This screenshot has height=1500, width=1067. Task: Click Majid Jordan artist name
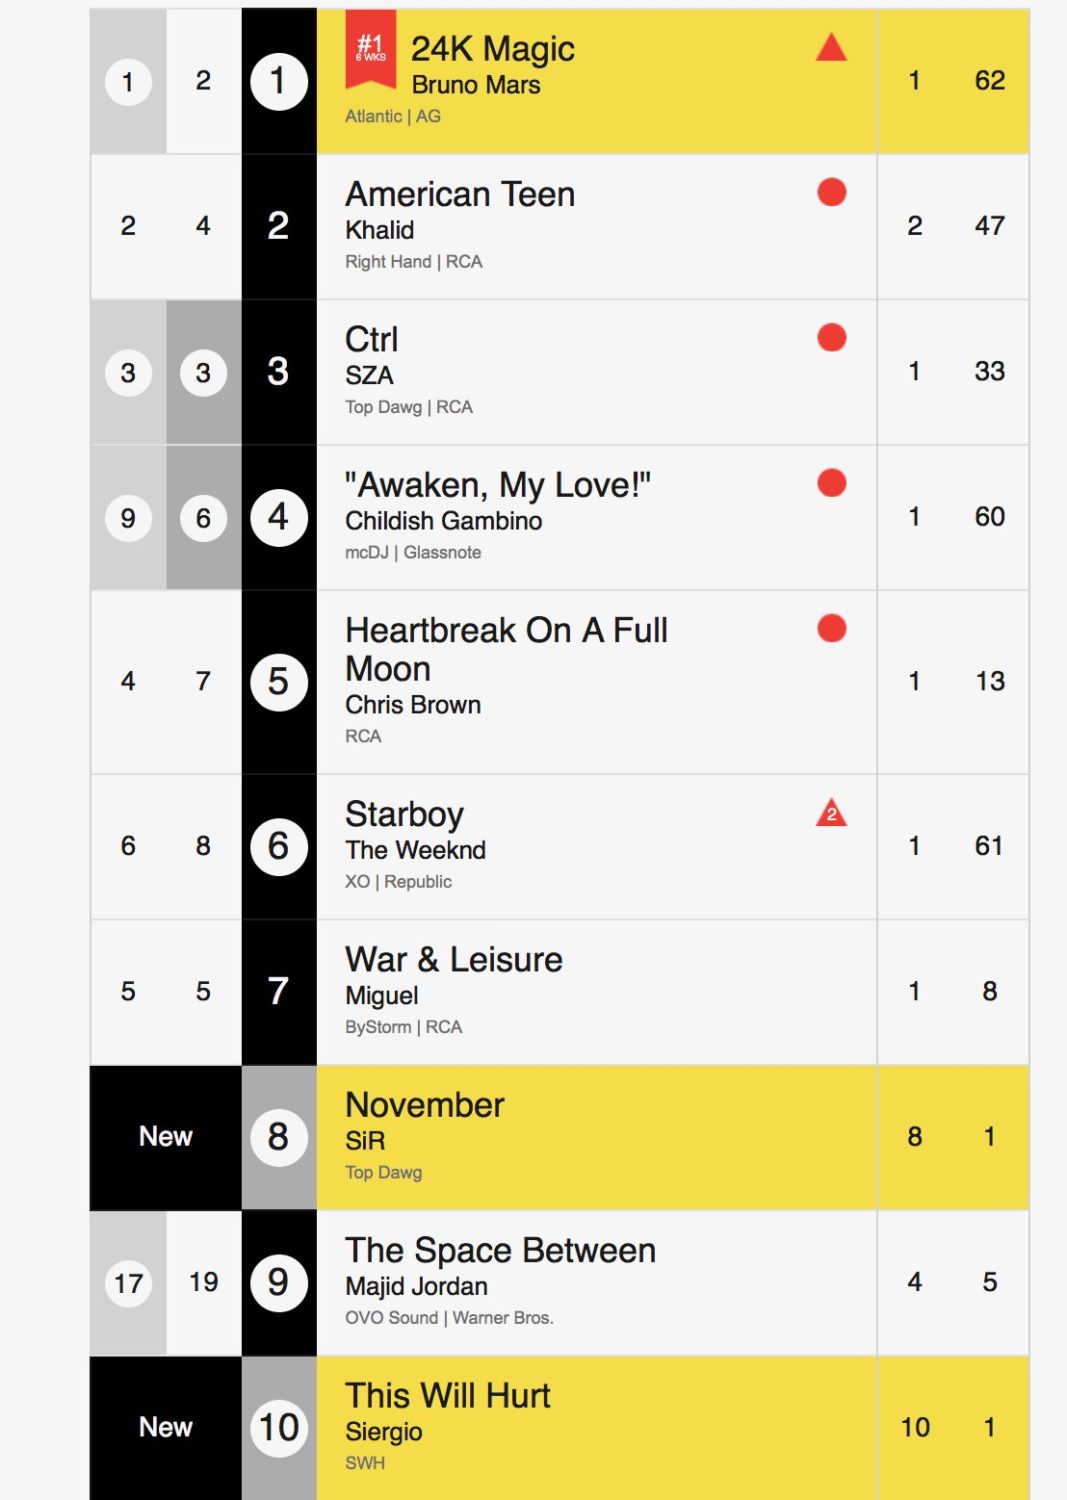(x=416, y=1286)
